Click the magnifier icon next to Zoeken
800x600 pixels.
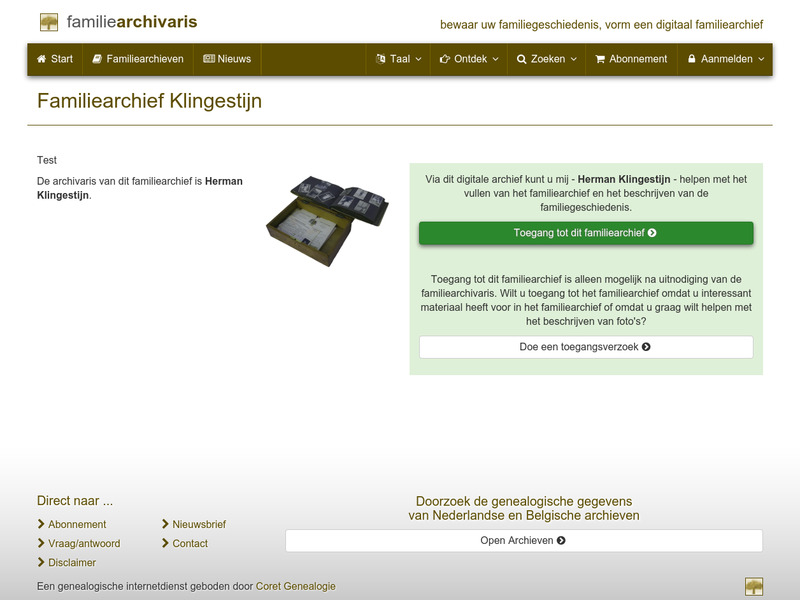point(522,59)
